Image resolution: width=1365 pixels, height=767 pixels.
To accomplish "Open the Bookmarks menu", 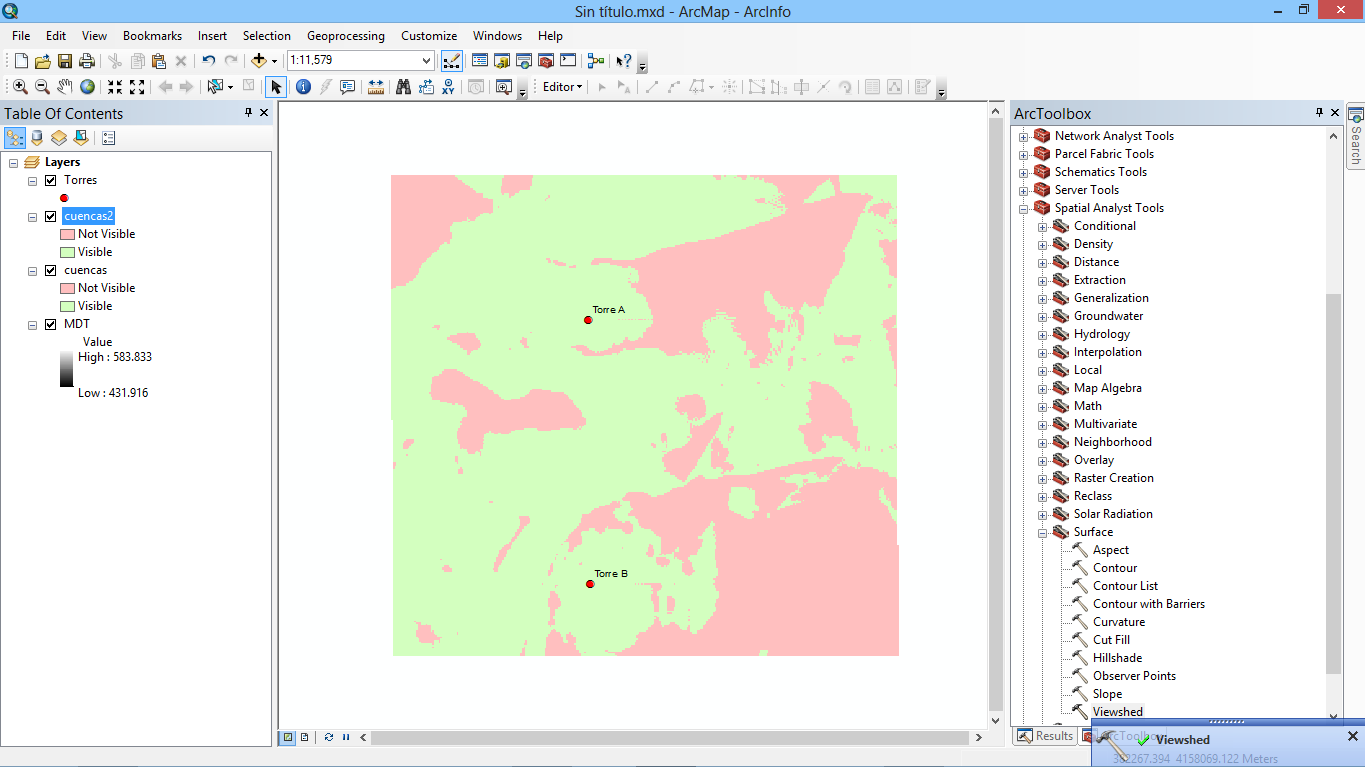I will coord(152,36).
